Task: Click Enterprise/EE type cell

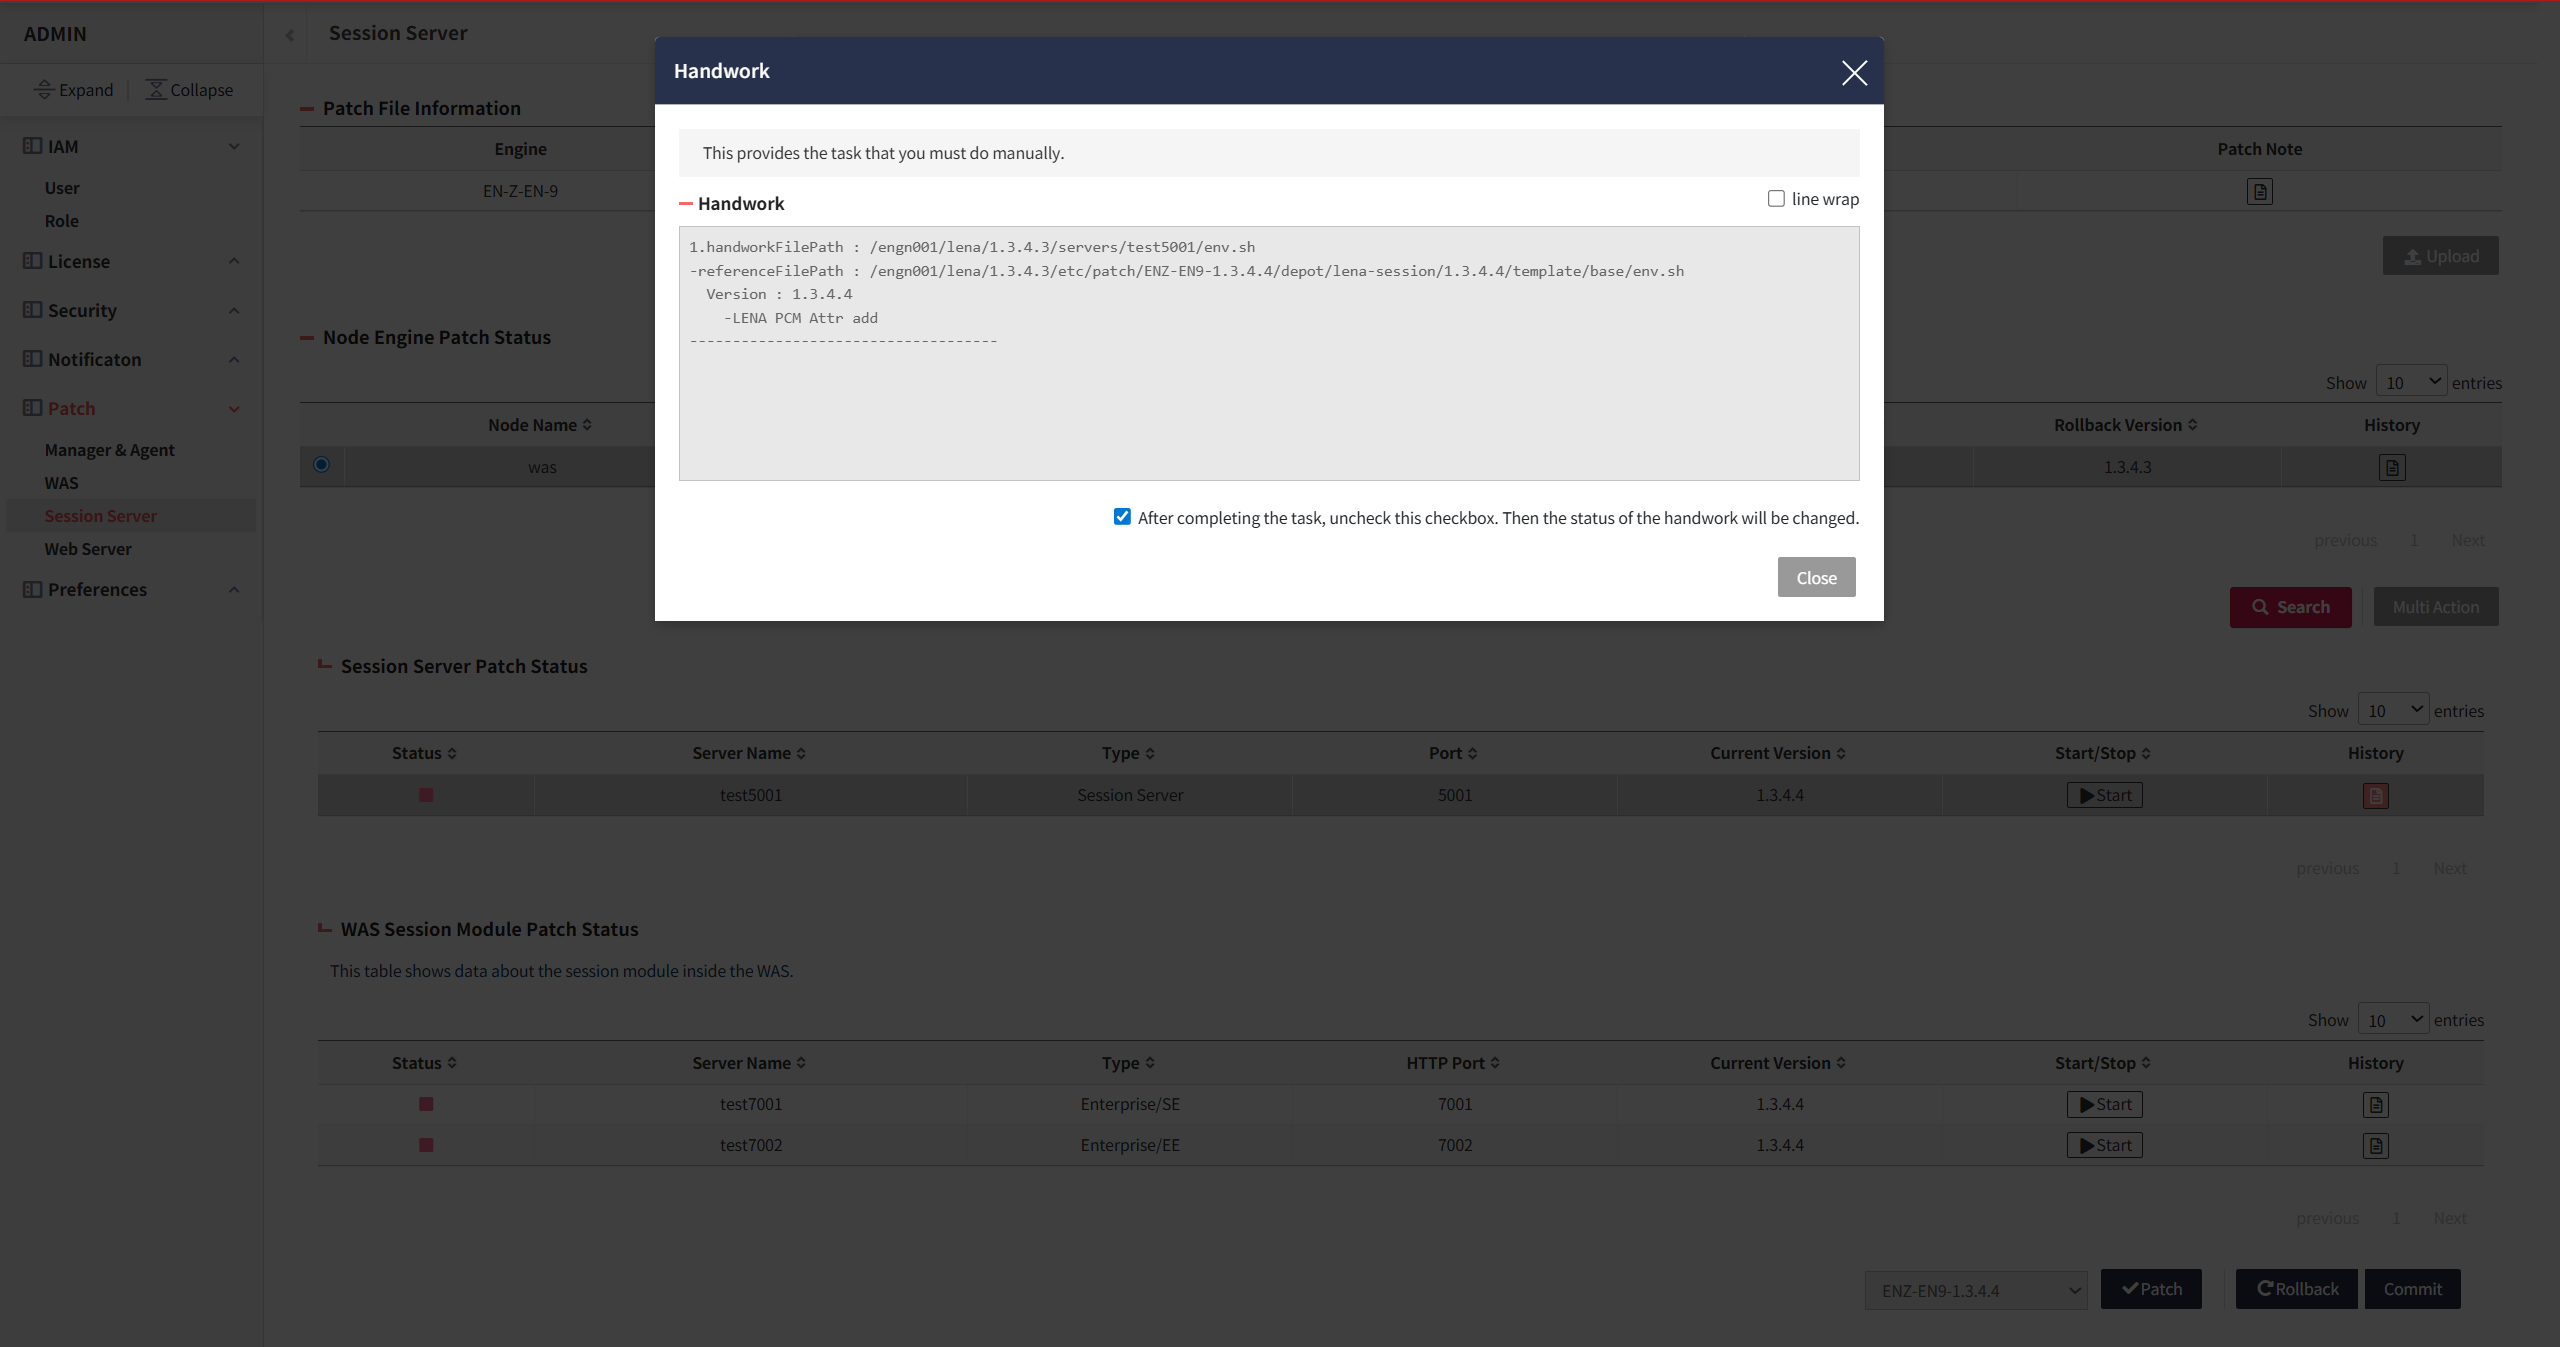Action: click(x=1130, y=1145)
